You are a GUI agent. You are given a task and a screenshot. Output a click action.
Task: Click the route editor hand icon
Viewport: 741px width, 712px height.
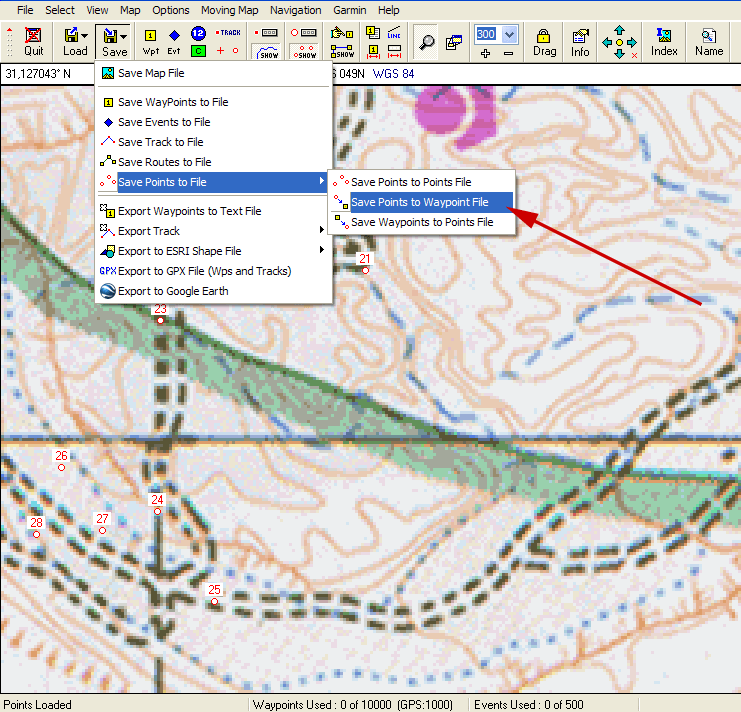(342, 33)
